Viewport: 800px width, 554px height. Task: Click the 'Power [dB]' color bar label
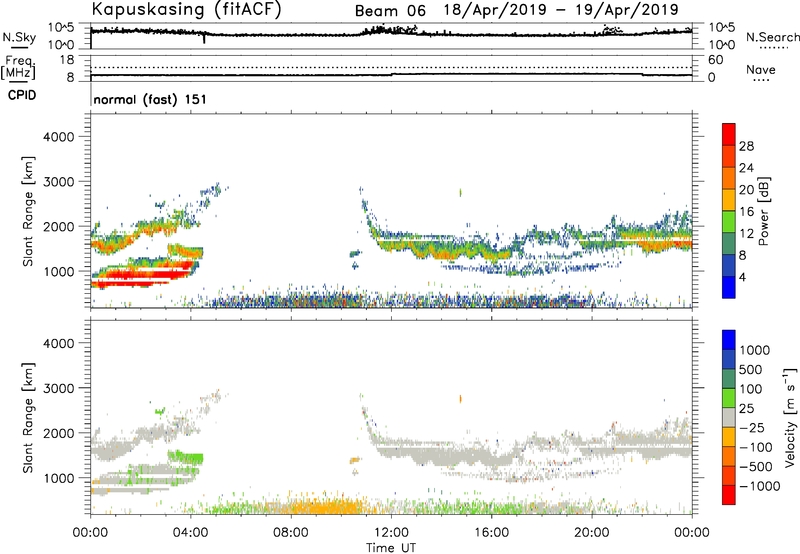[x=763, y=211]
